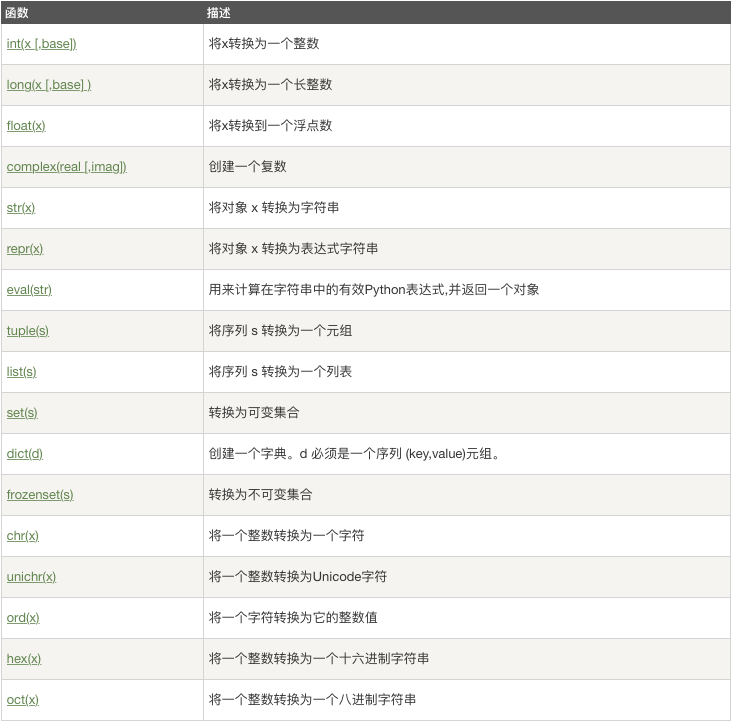Open the chr(x) function link
732x722 pixels.
pos(23,536)
